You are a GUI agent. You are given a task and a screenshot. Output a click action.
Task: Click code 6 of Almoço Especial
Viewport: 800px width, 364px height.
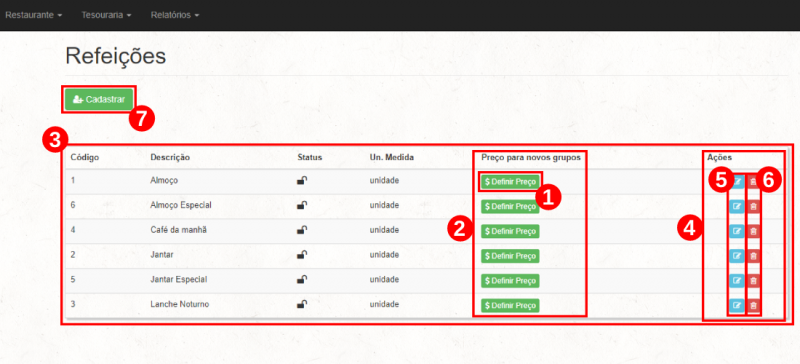[x=73, y=205]
